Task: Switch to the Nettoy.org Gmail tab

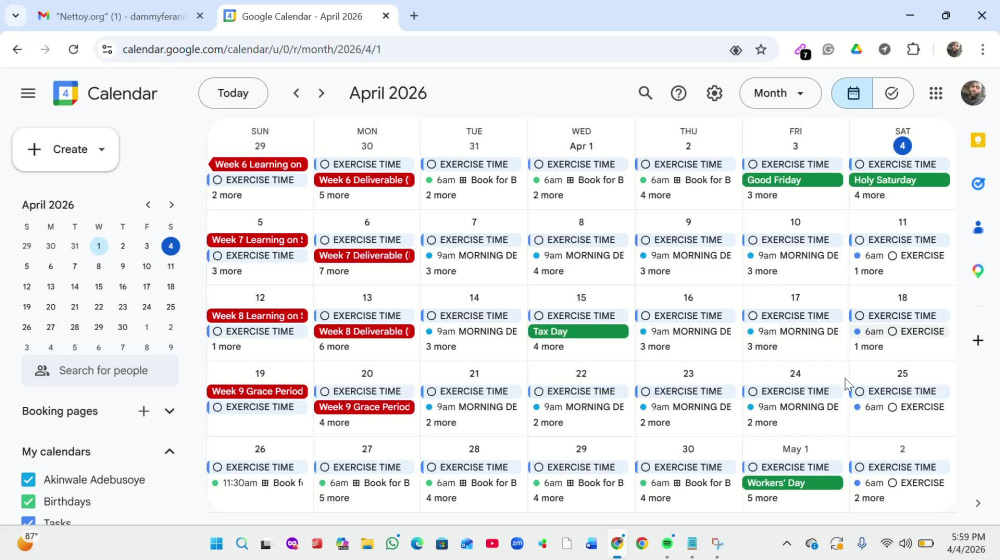Action: (x=119, y=16)
